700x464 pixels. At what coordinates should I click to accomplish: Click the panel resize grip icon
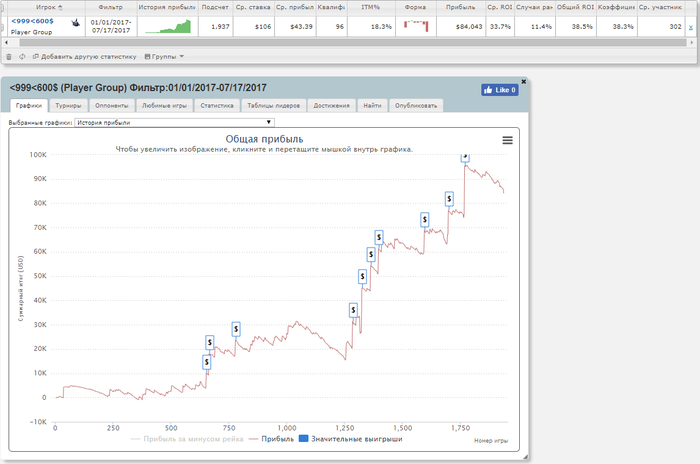(x=525, y=457)
